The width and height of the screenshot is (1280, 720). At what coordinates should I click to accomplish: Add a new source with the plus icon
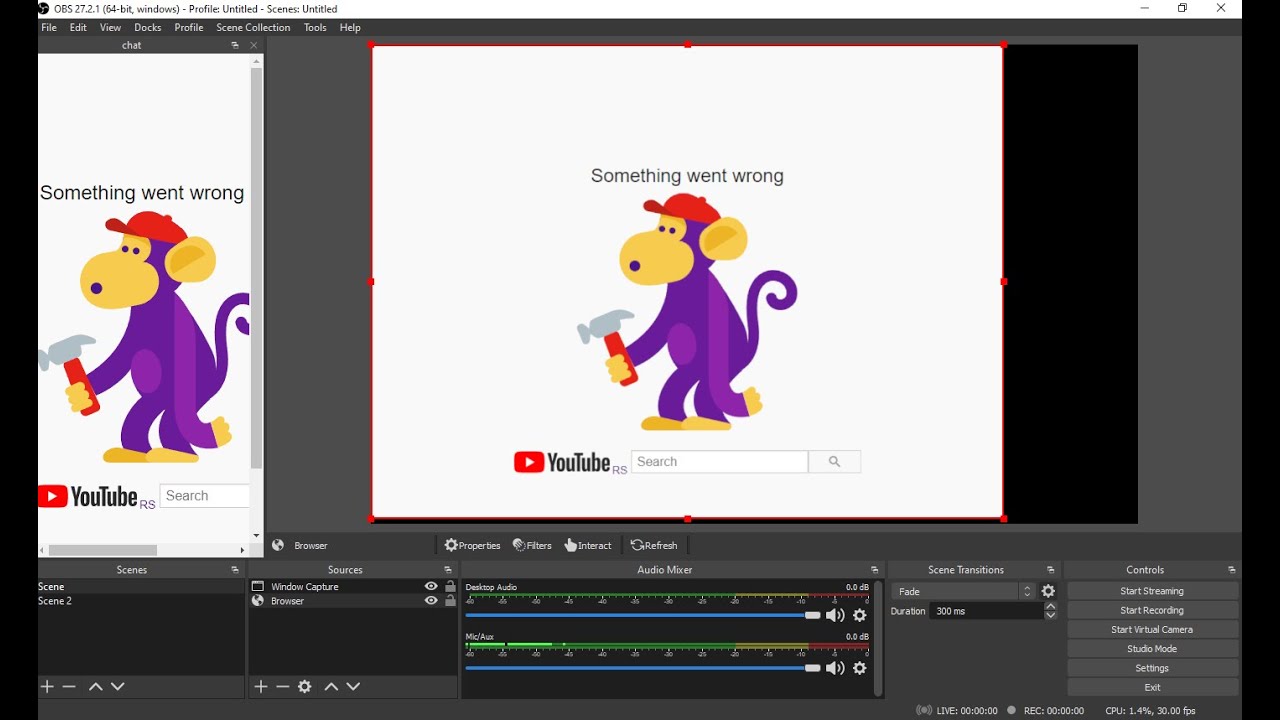[261, 687]
